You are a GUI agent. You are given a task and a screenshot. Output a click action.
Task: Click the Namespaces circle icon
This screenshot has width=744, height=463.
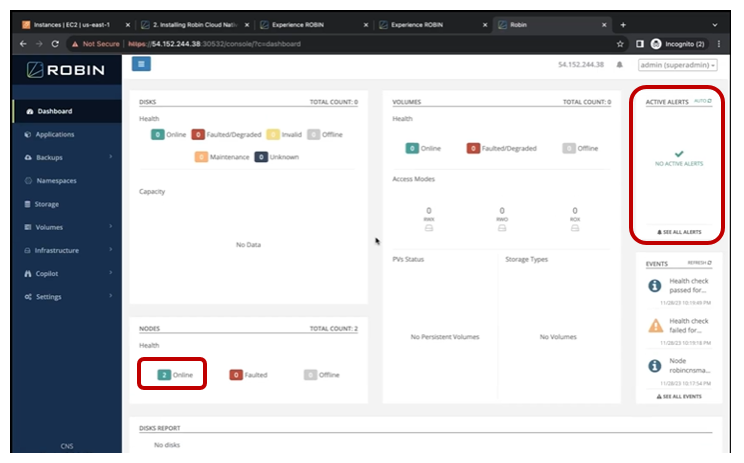point(28,181)
